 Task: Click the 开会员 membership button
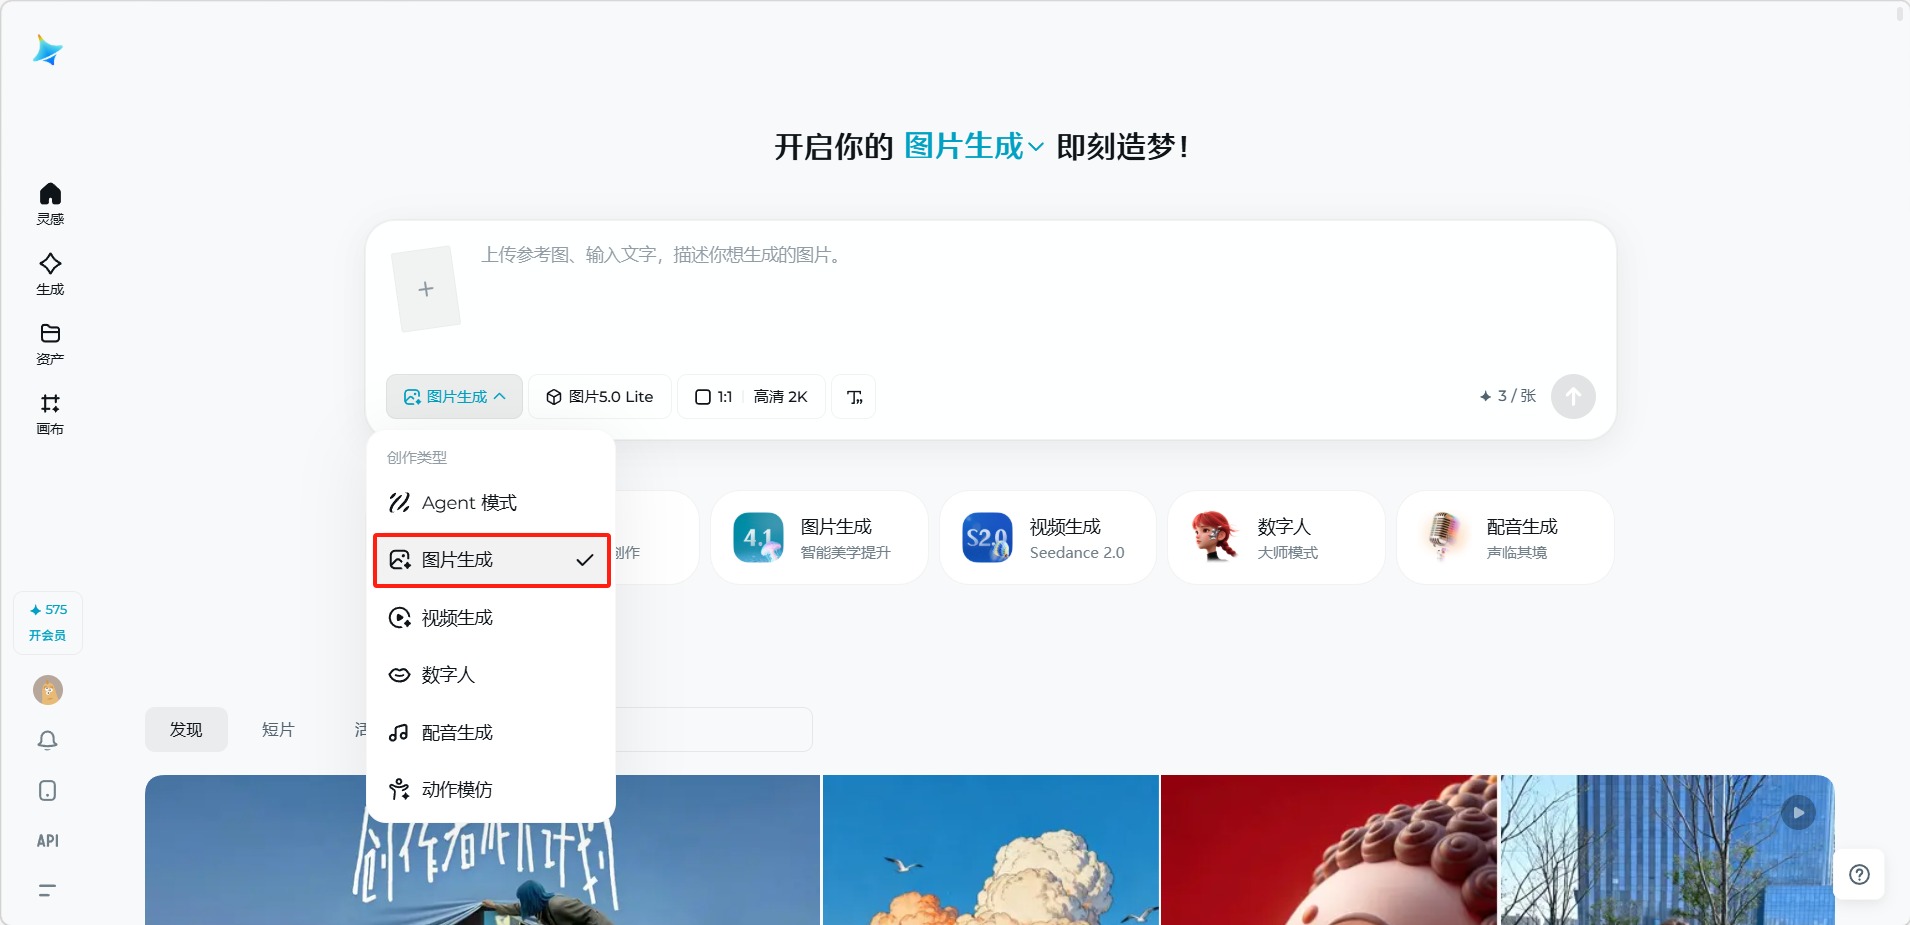[48, 635]
